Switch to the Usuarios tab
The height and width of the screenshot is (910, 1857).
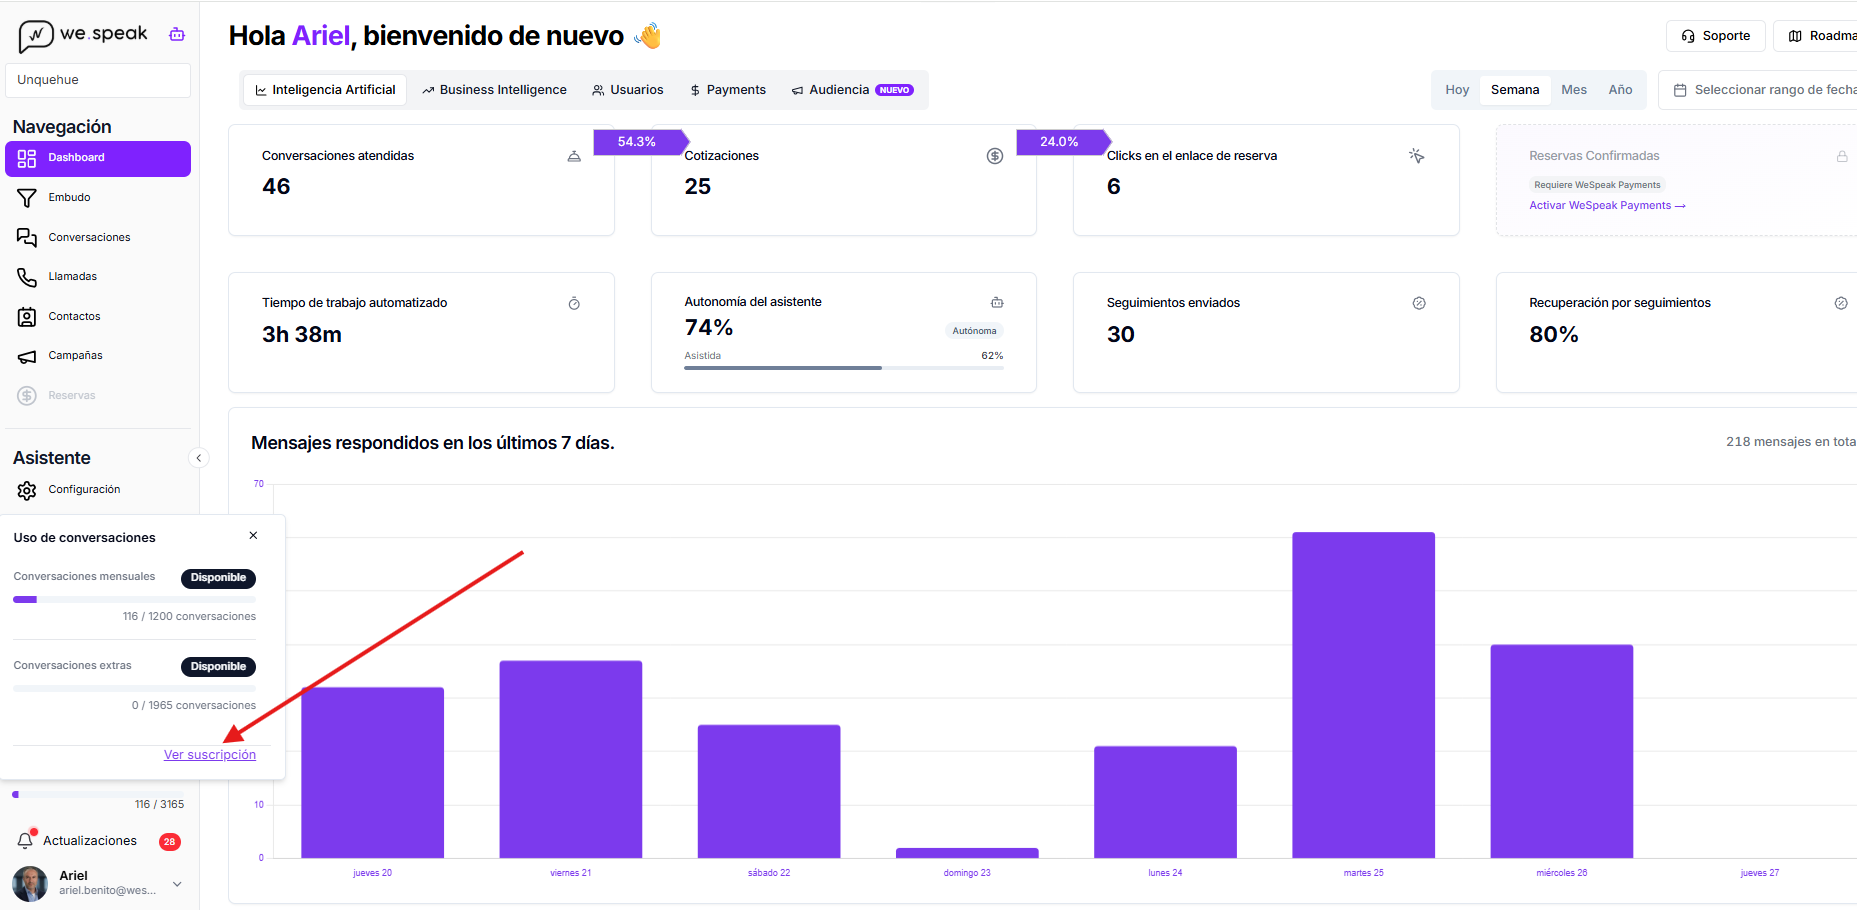point(628,90)
